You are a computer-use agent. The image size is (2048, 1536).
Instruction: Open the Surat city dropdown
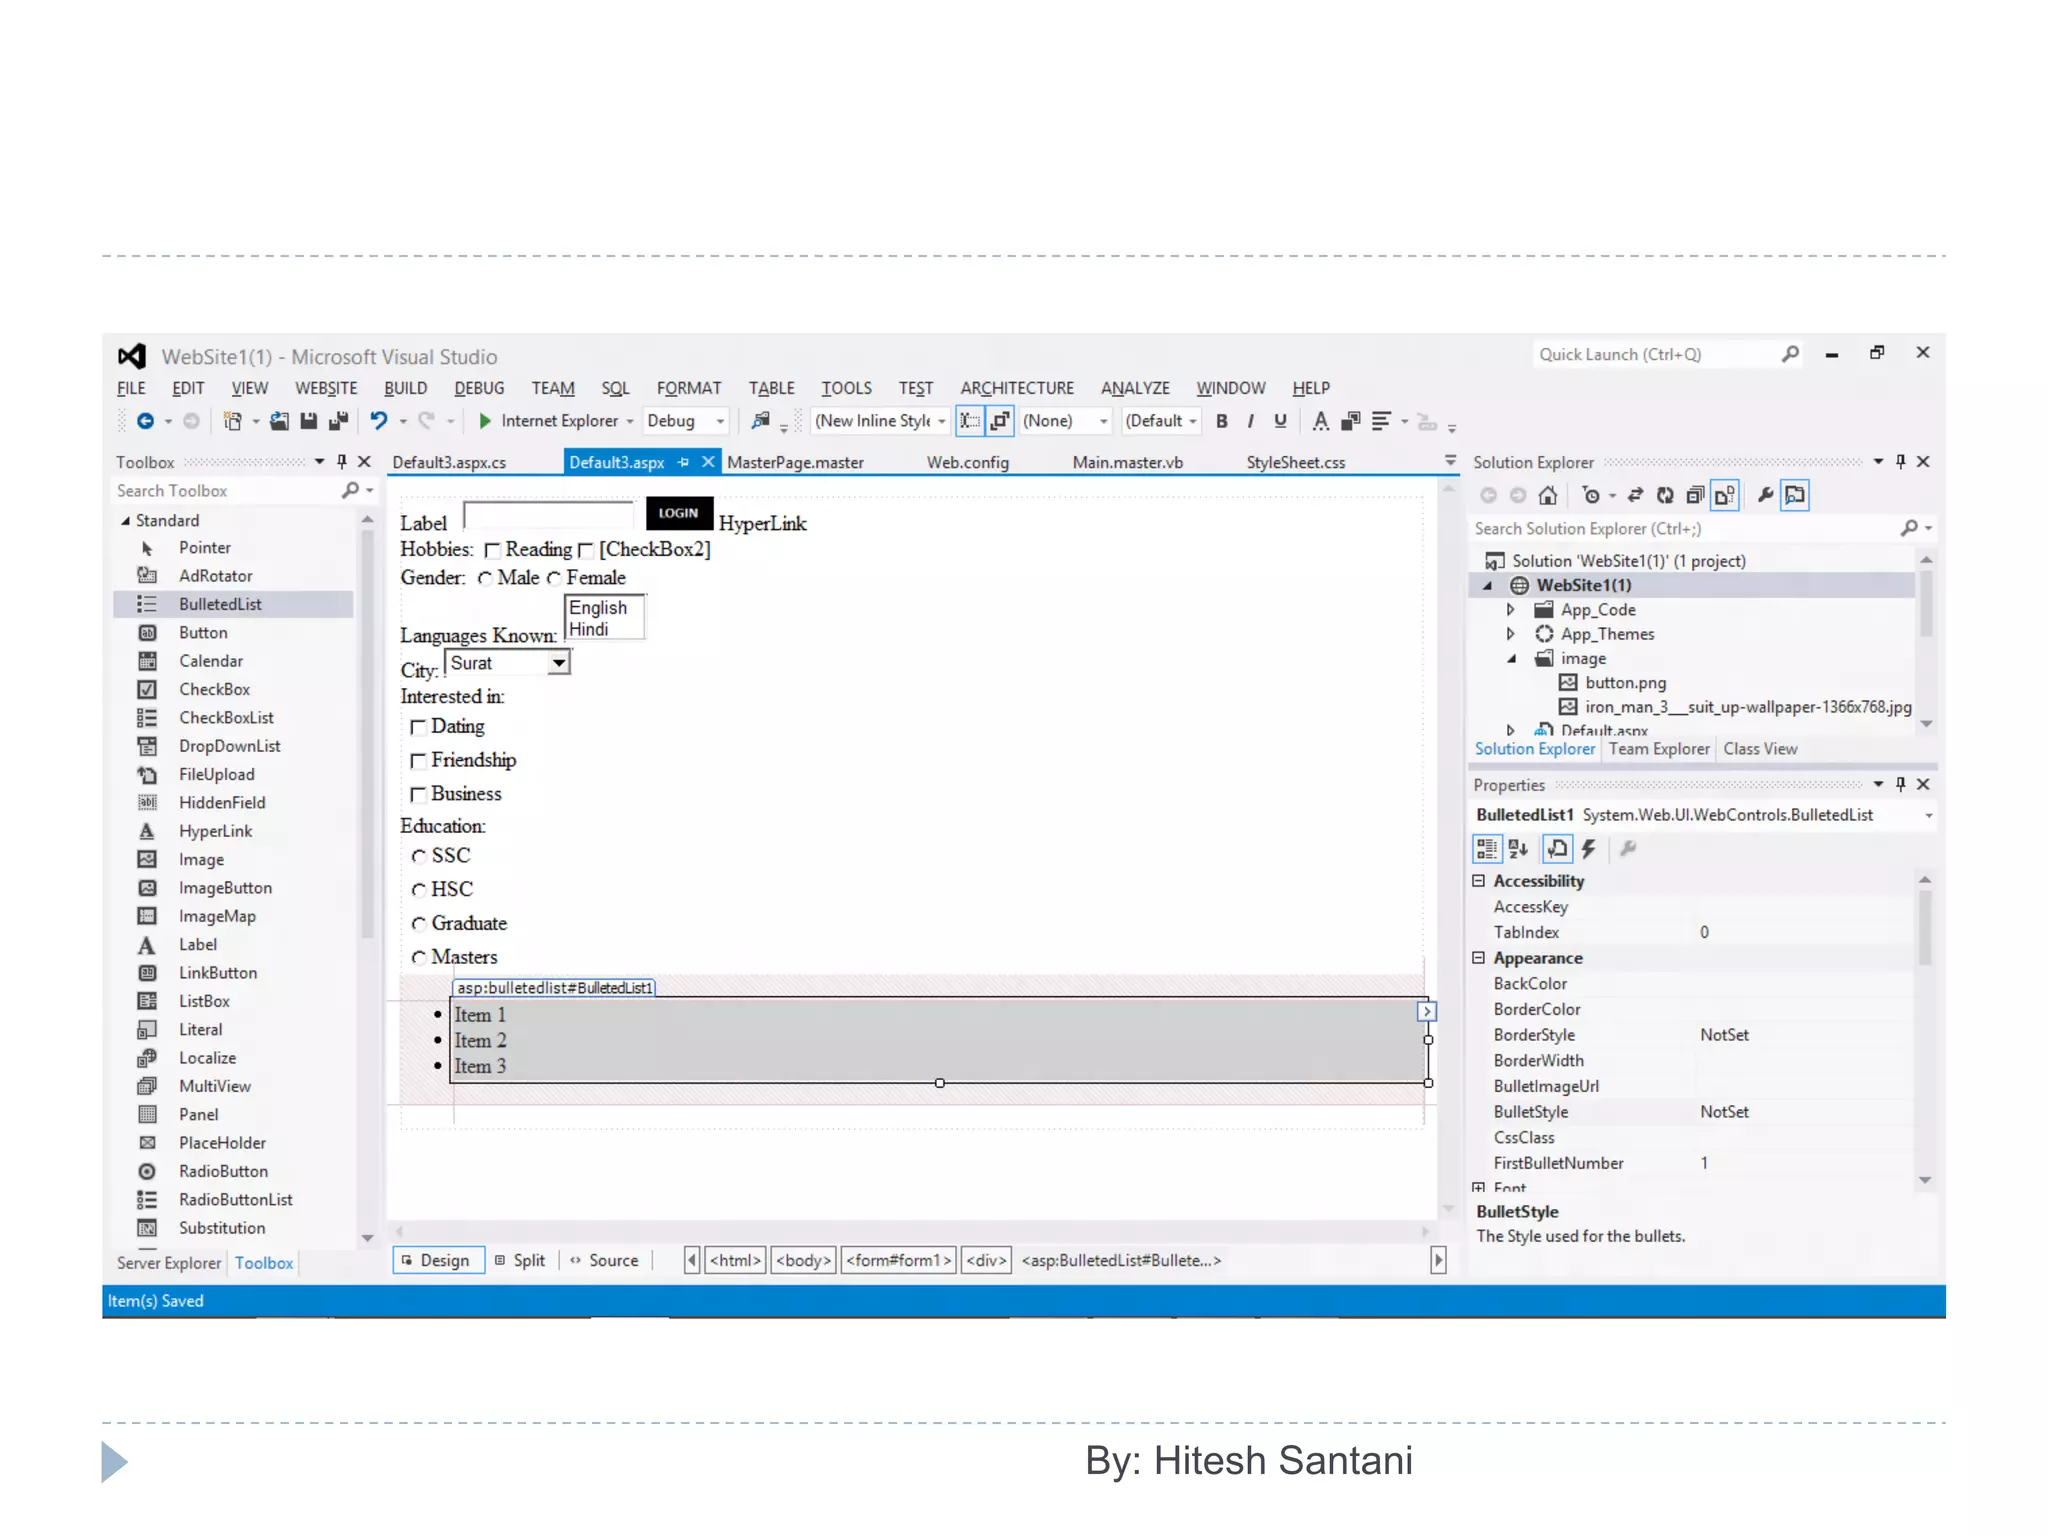point(559,663)
